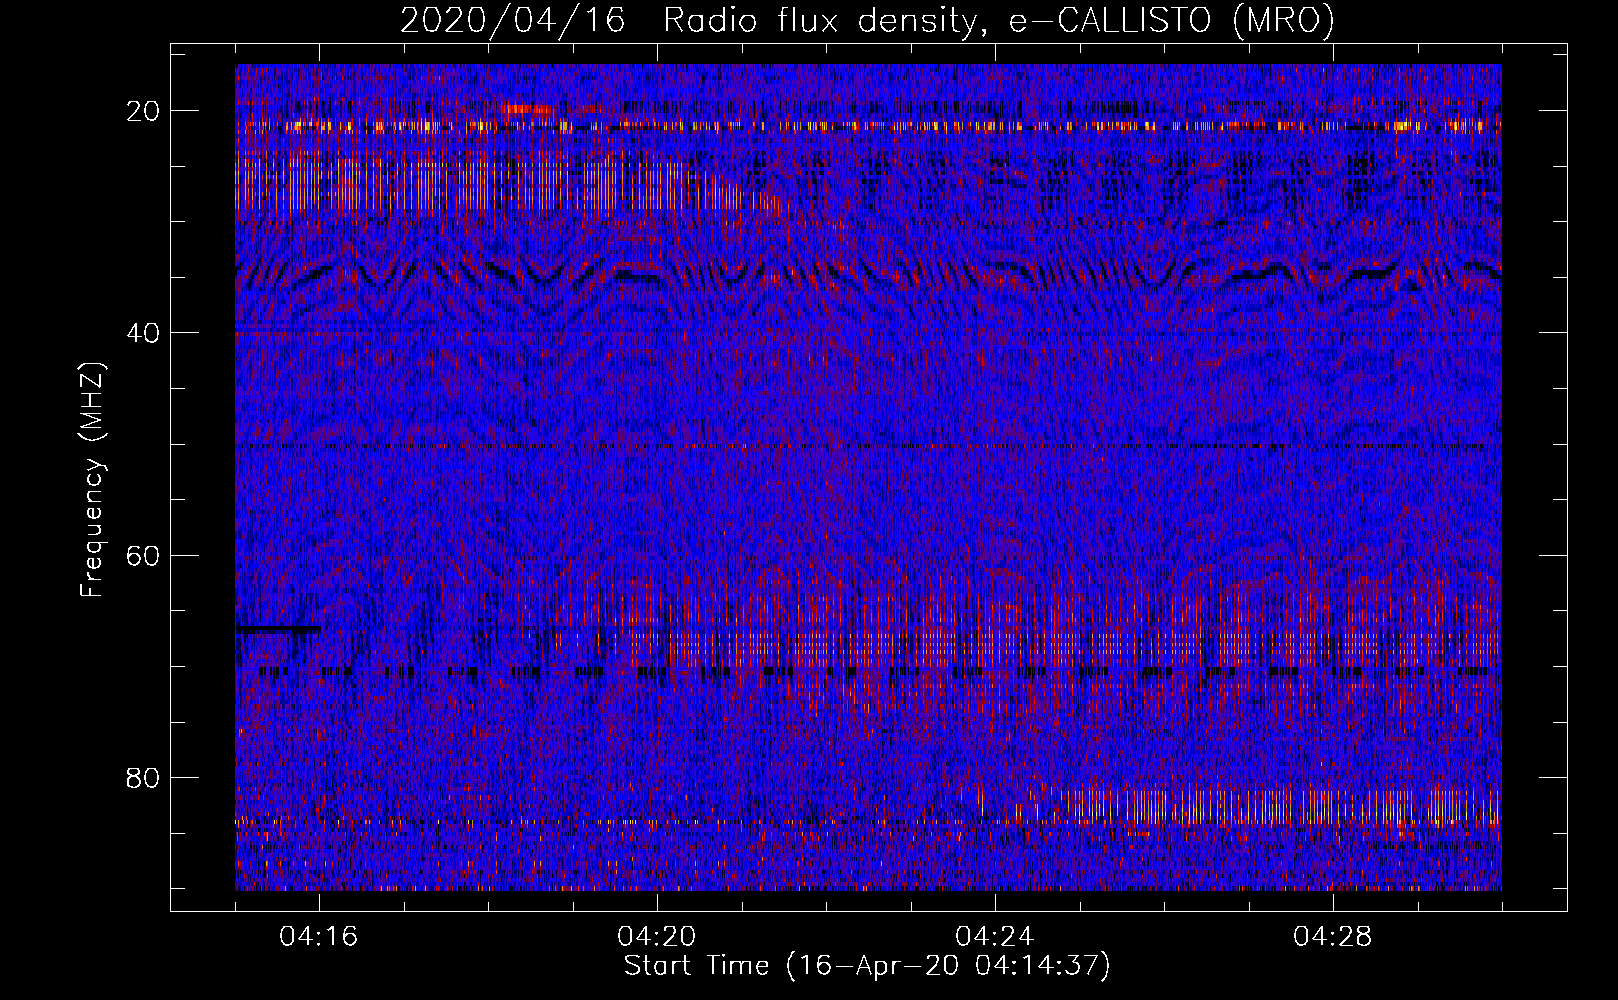This screenshot has width=1618, height=1000.
Task: Click the 40 frequency tick label
Action: [x=144, y=333]
